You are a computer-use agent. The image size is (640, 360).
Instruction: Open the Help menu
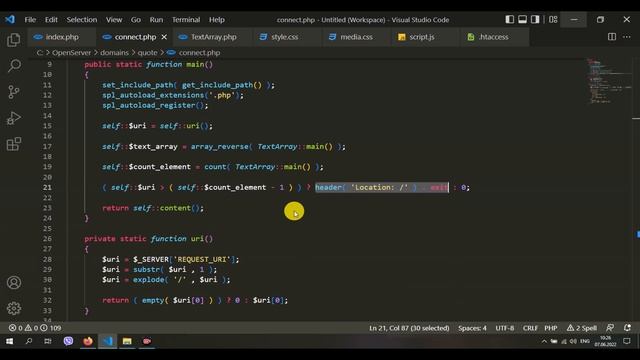[217, 20]
